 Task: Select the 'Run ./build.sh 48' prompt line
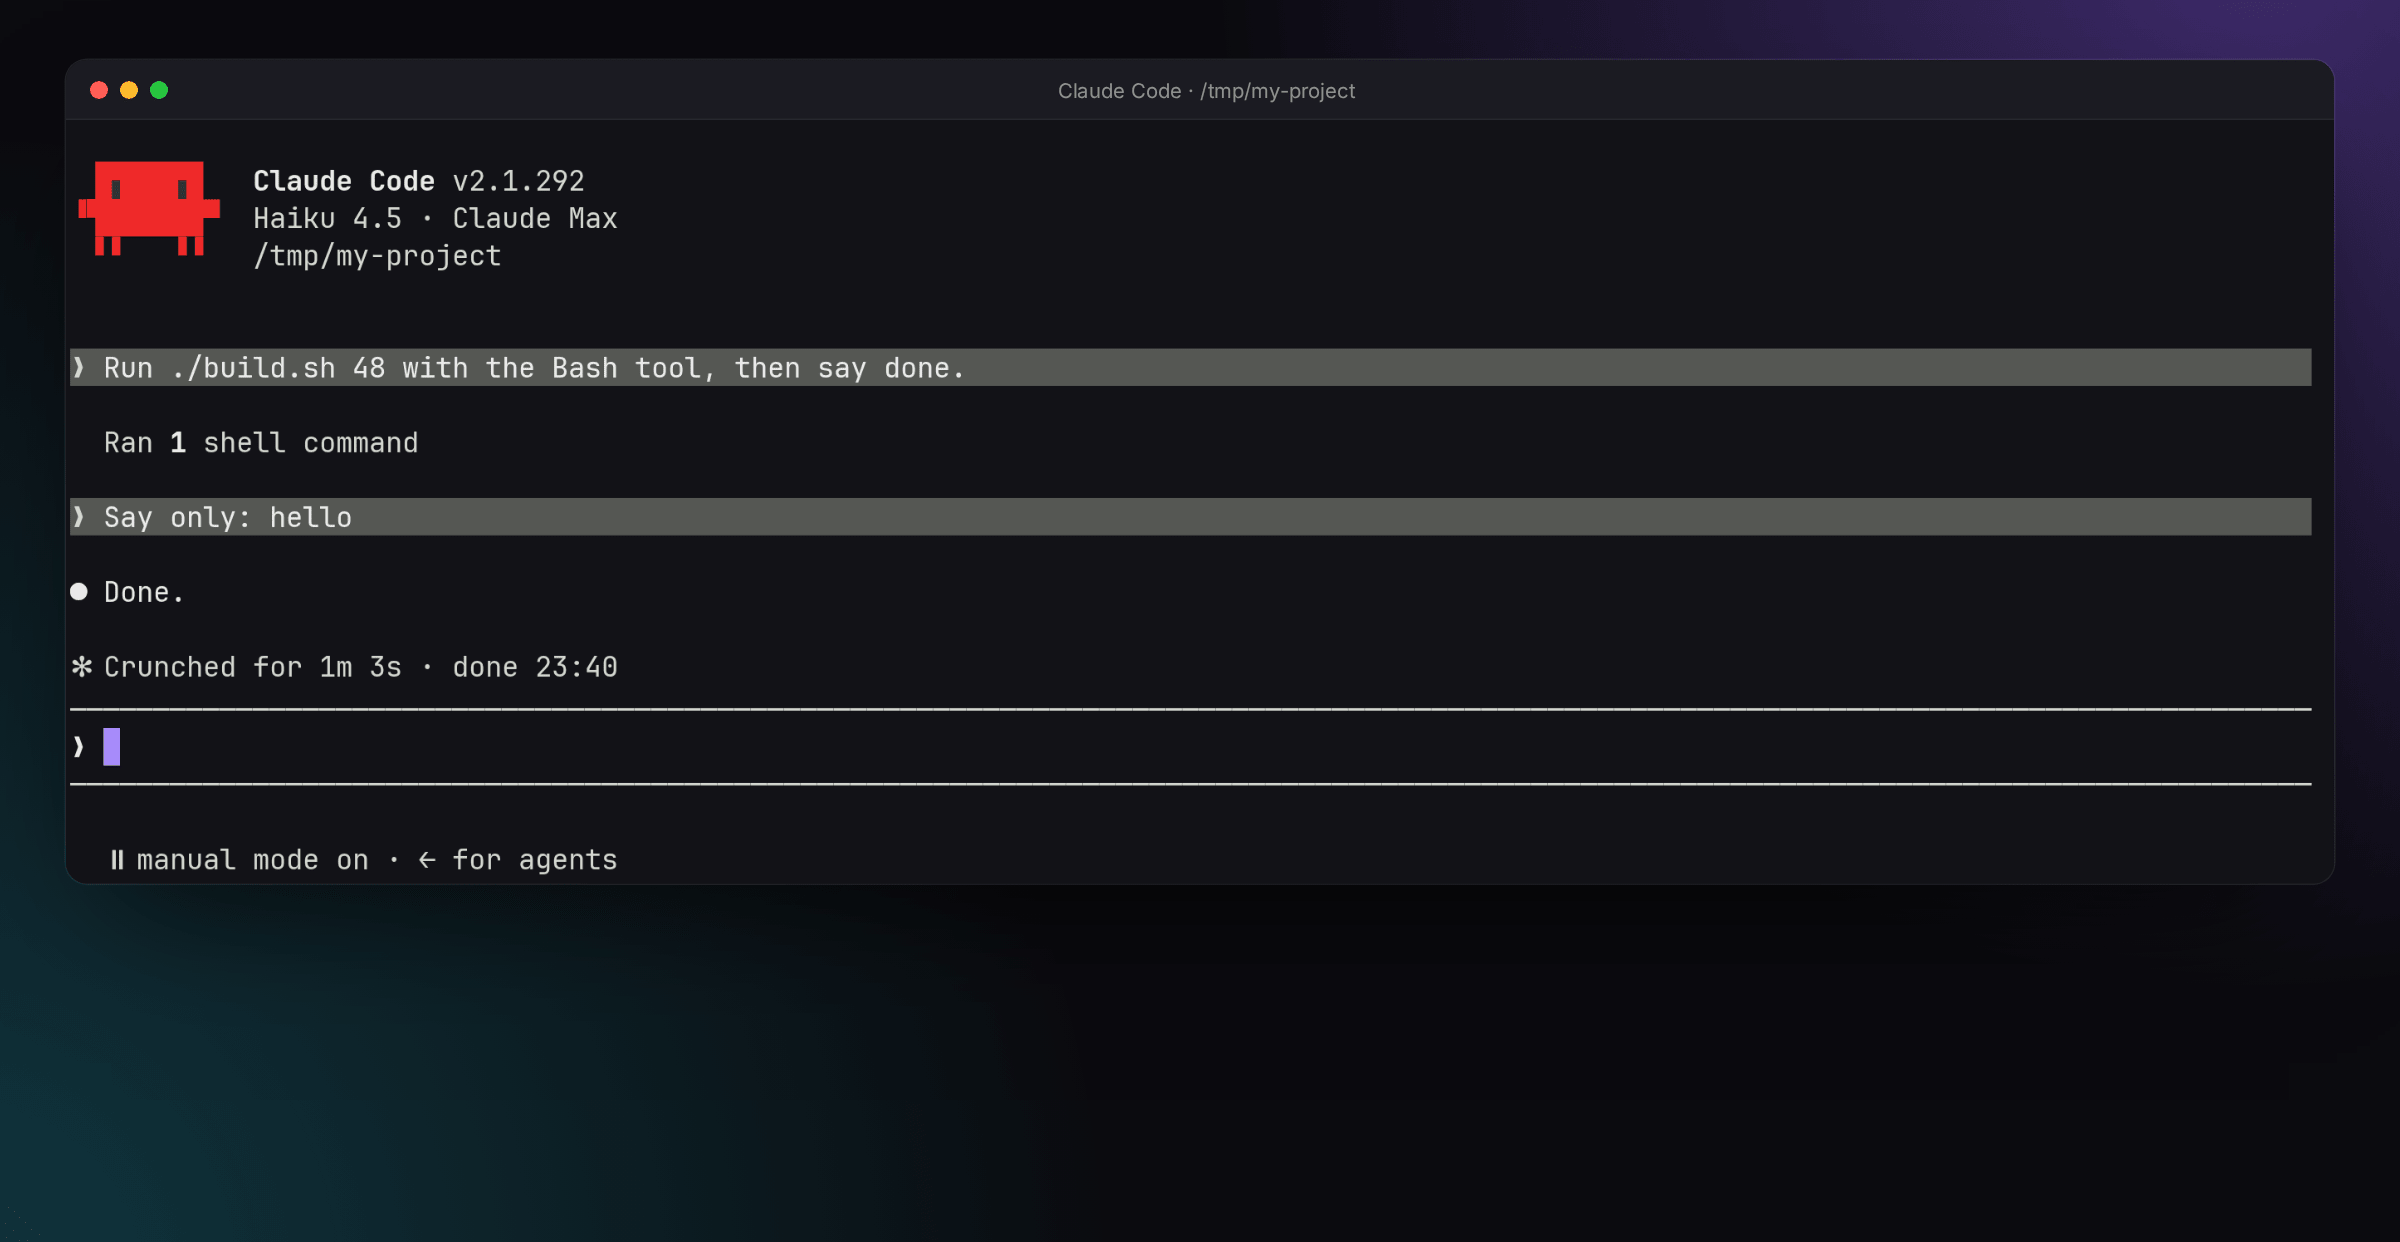pos(1190,368)
